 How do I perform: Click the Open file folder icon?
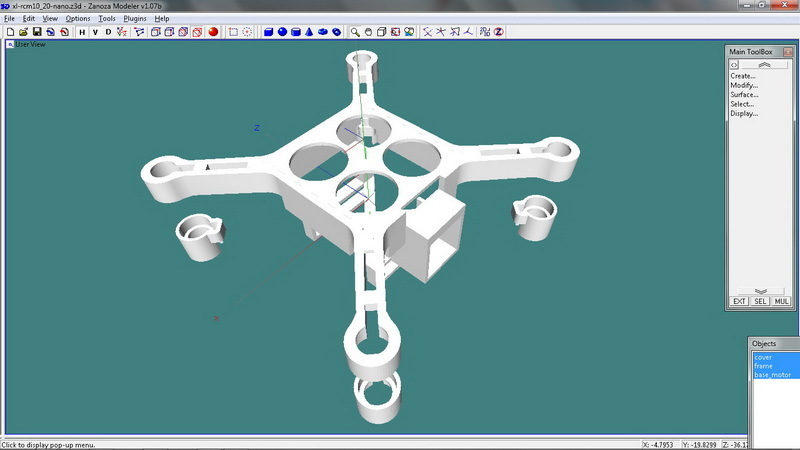coord(22,32)
